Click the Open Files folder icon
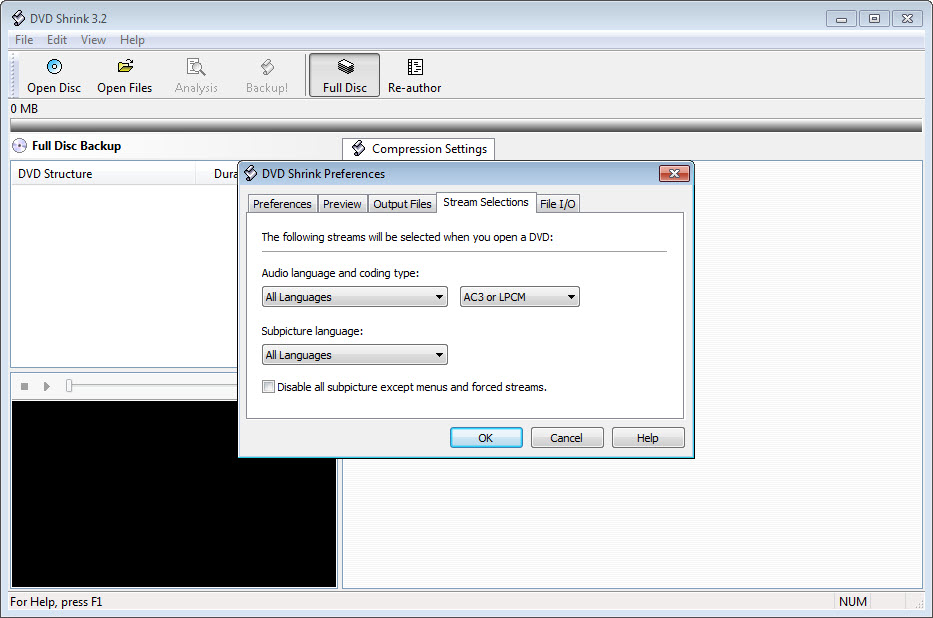Viewport: 933px width, 618px height. click(x=125, y=66)
